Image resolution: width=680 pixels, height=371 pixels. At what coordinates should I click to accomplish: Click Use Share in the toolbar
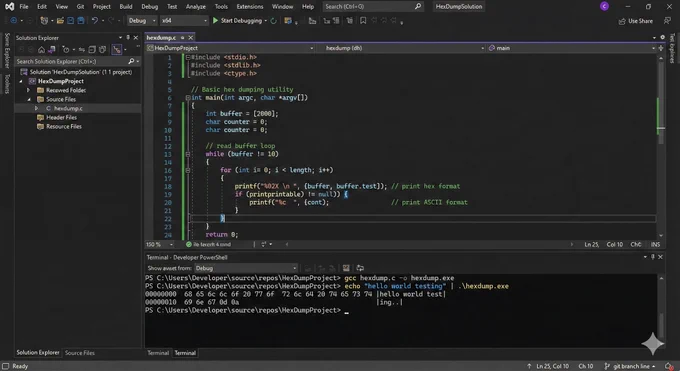click(x=636, y=21)
